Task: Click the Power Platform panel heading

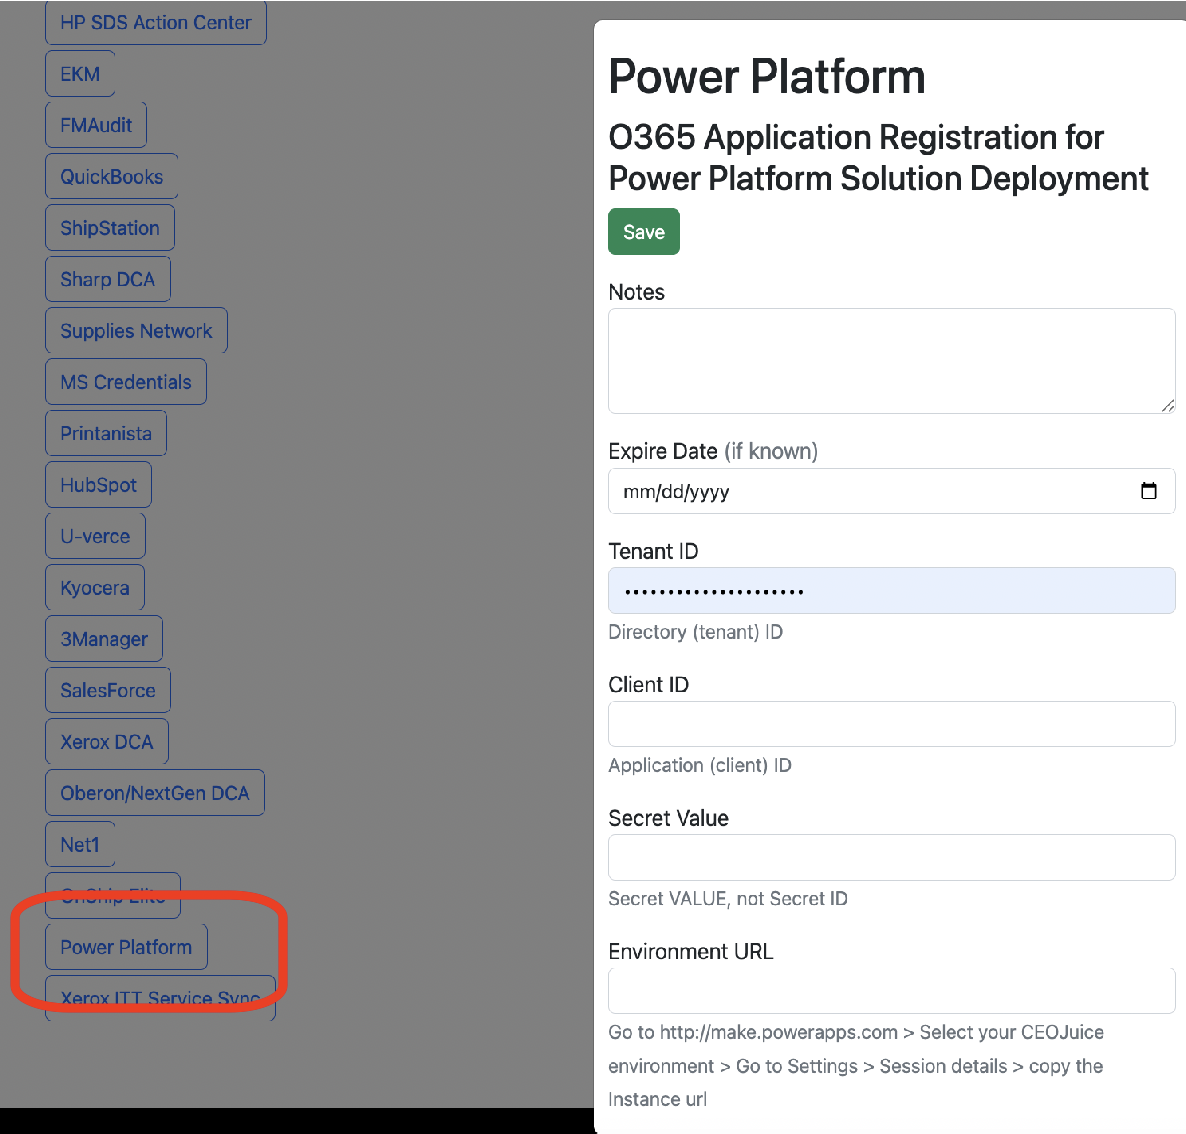Action: click(x=767, y=76)
